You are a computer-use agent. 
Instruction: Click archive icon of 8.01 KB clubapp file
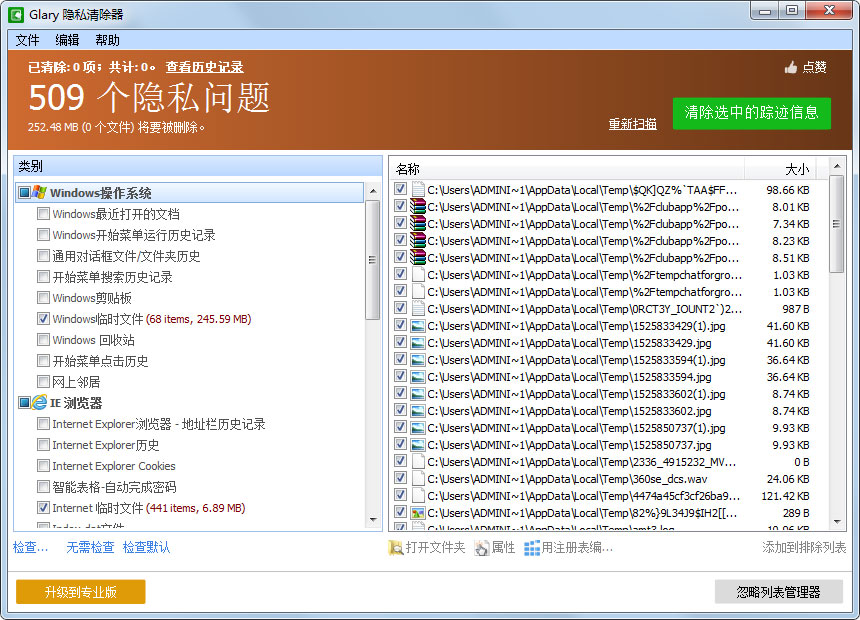click(x=418, y=207)
